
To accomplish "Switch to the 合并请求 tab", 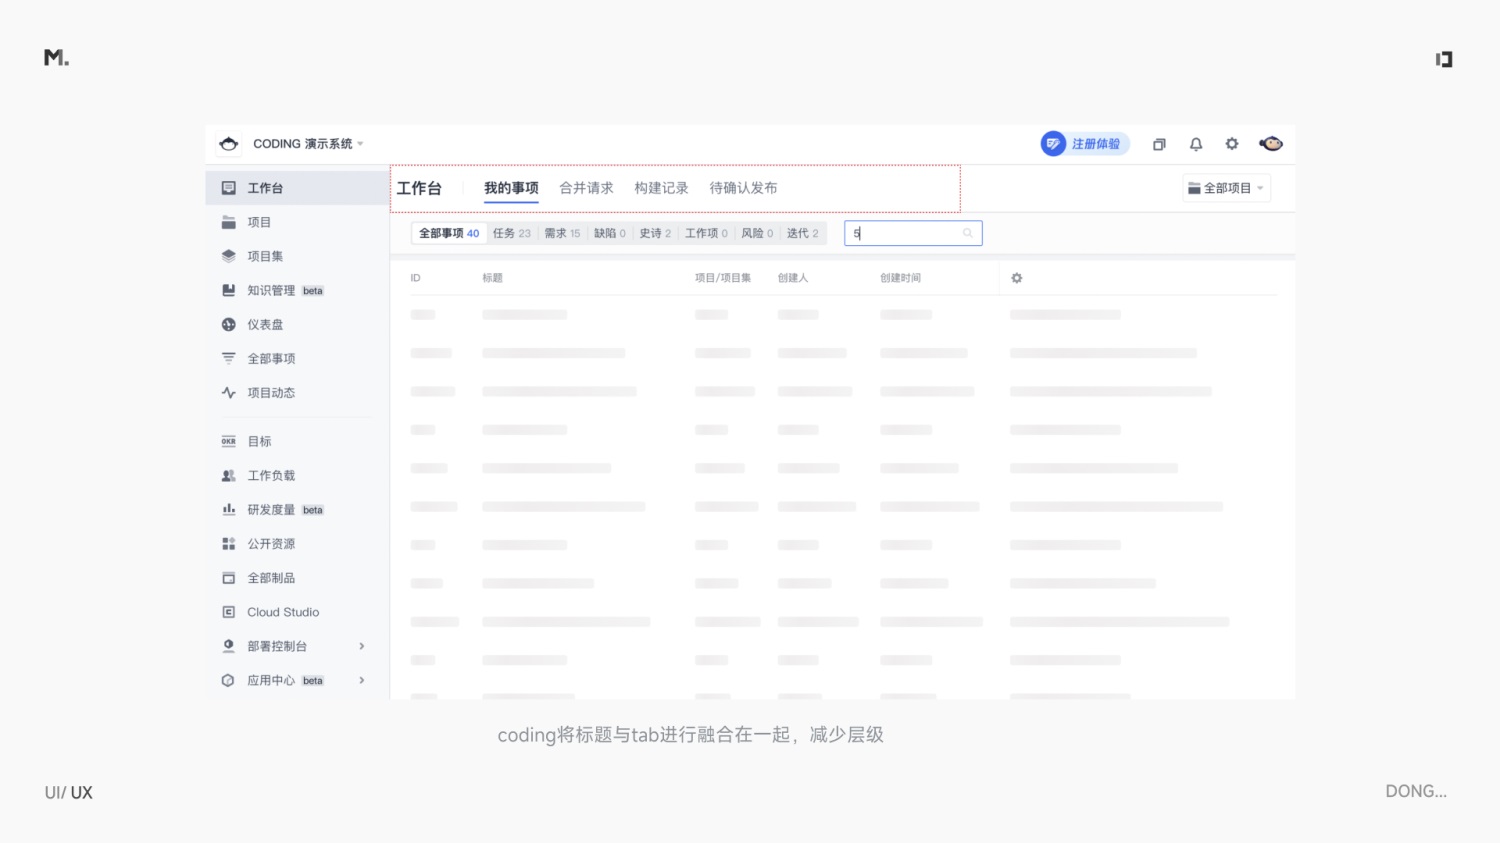I will coord(586,188).
